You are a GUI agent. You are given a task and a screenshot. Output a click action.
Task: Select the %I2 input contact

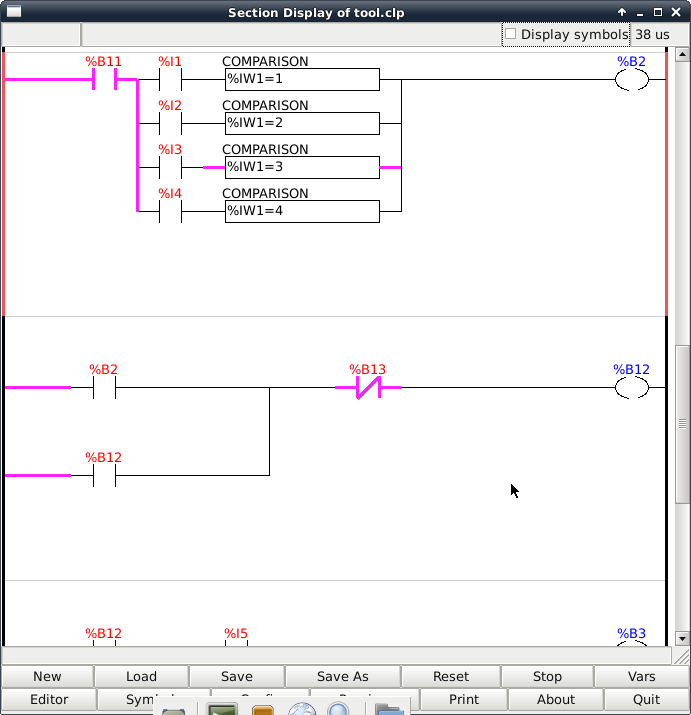point(170,123)
